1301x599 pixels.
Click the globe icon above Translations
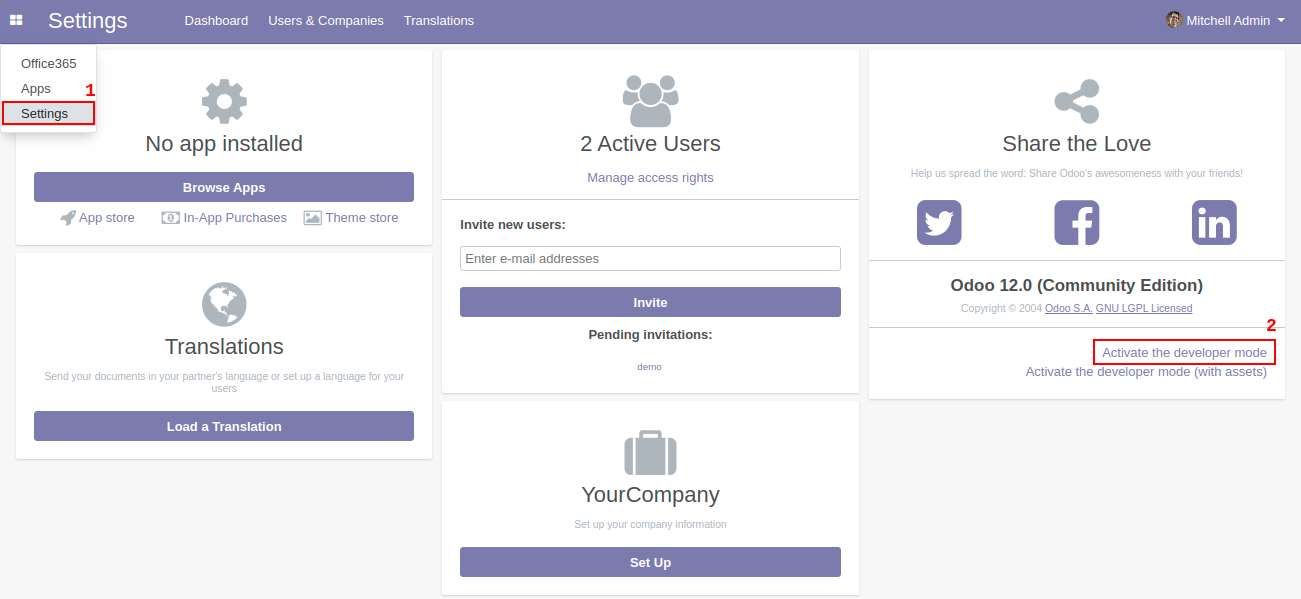click(x=224, y=304)
